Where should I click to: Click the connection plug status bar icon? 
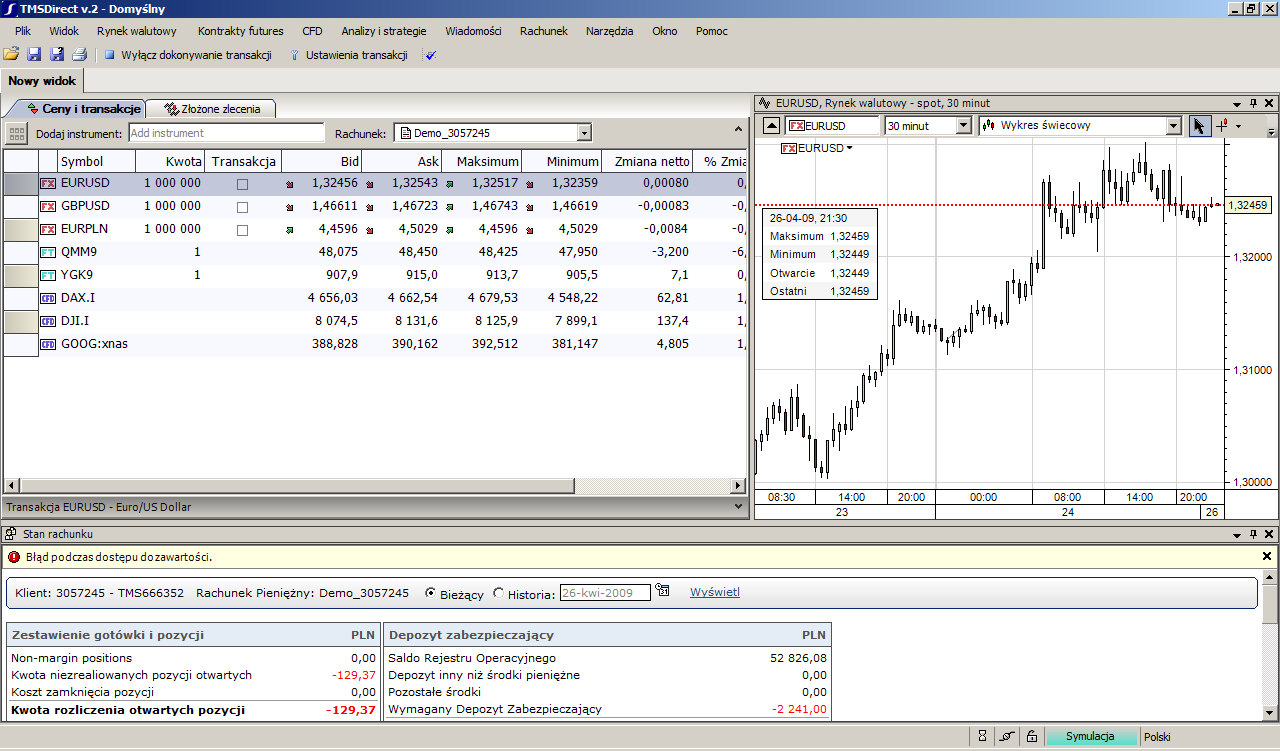point(1008,737)
